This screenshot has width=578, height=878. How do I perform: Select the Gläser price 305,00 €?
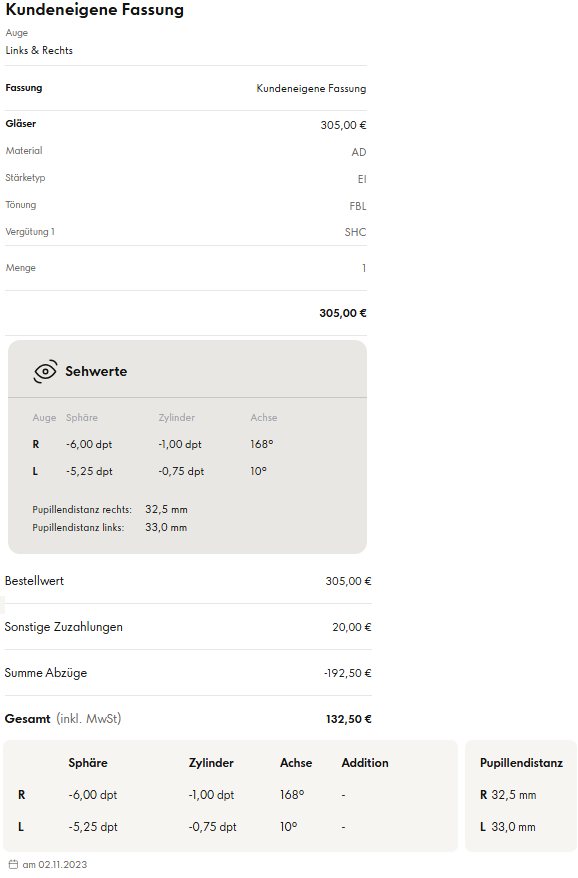click(343, 125)
